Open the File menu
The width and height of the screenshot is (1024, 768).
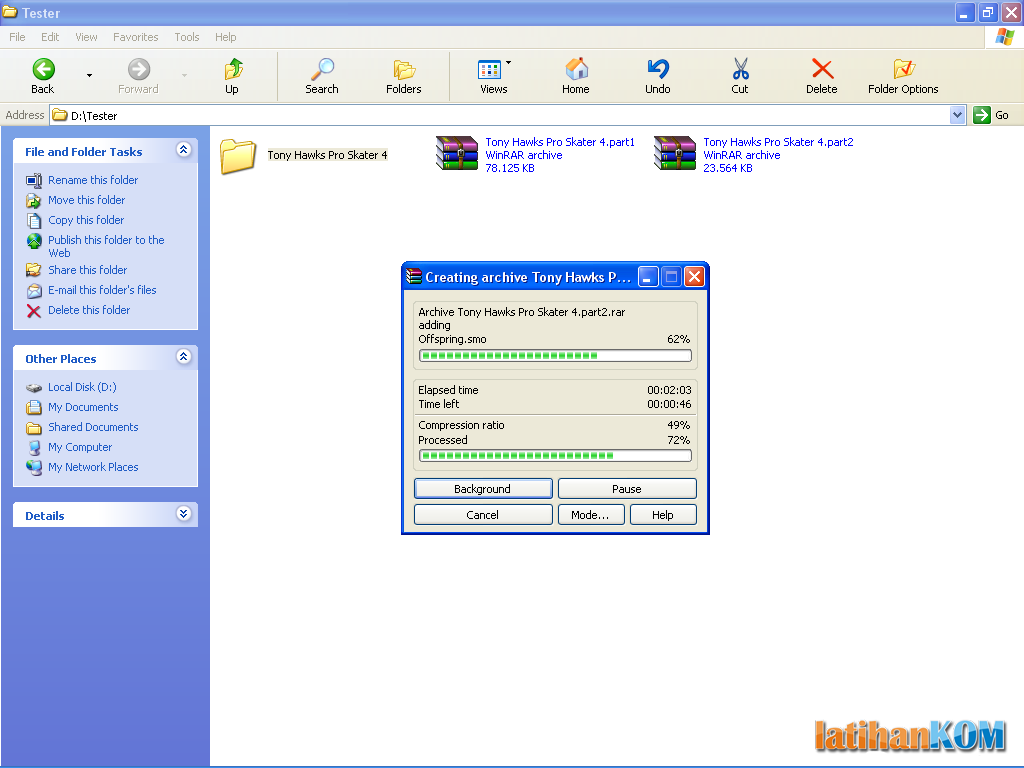click(x=18, y=37)
